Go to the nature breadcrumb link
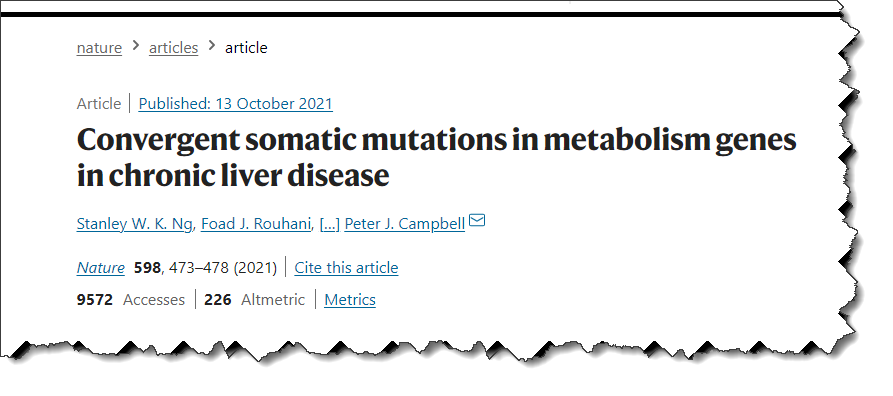This screenshot has width=893, height=396. click(x=99, y=48)
